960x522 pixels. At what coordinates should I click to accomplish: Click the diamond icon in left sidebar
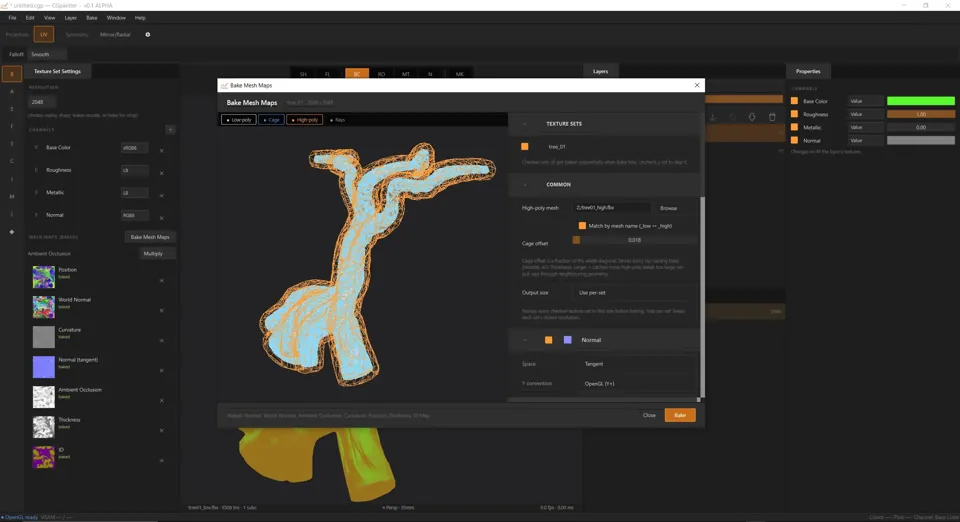pyautogui.click(x=12, y=232)
